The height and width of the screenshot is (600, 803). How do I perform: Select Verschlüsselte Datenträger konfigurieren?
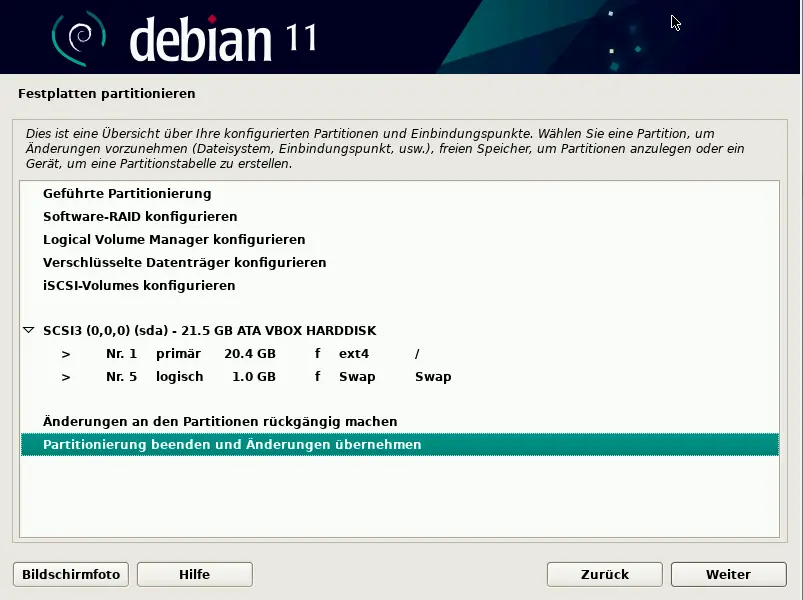click(x=184, y=262)
